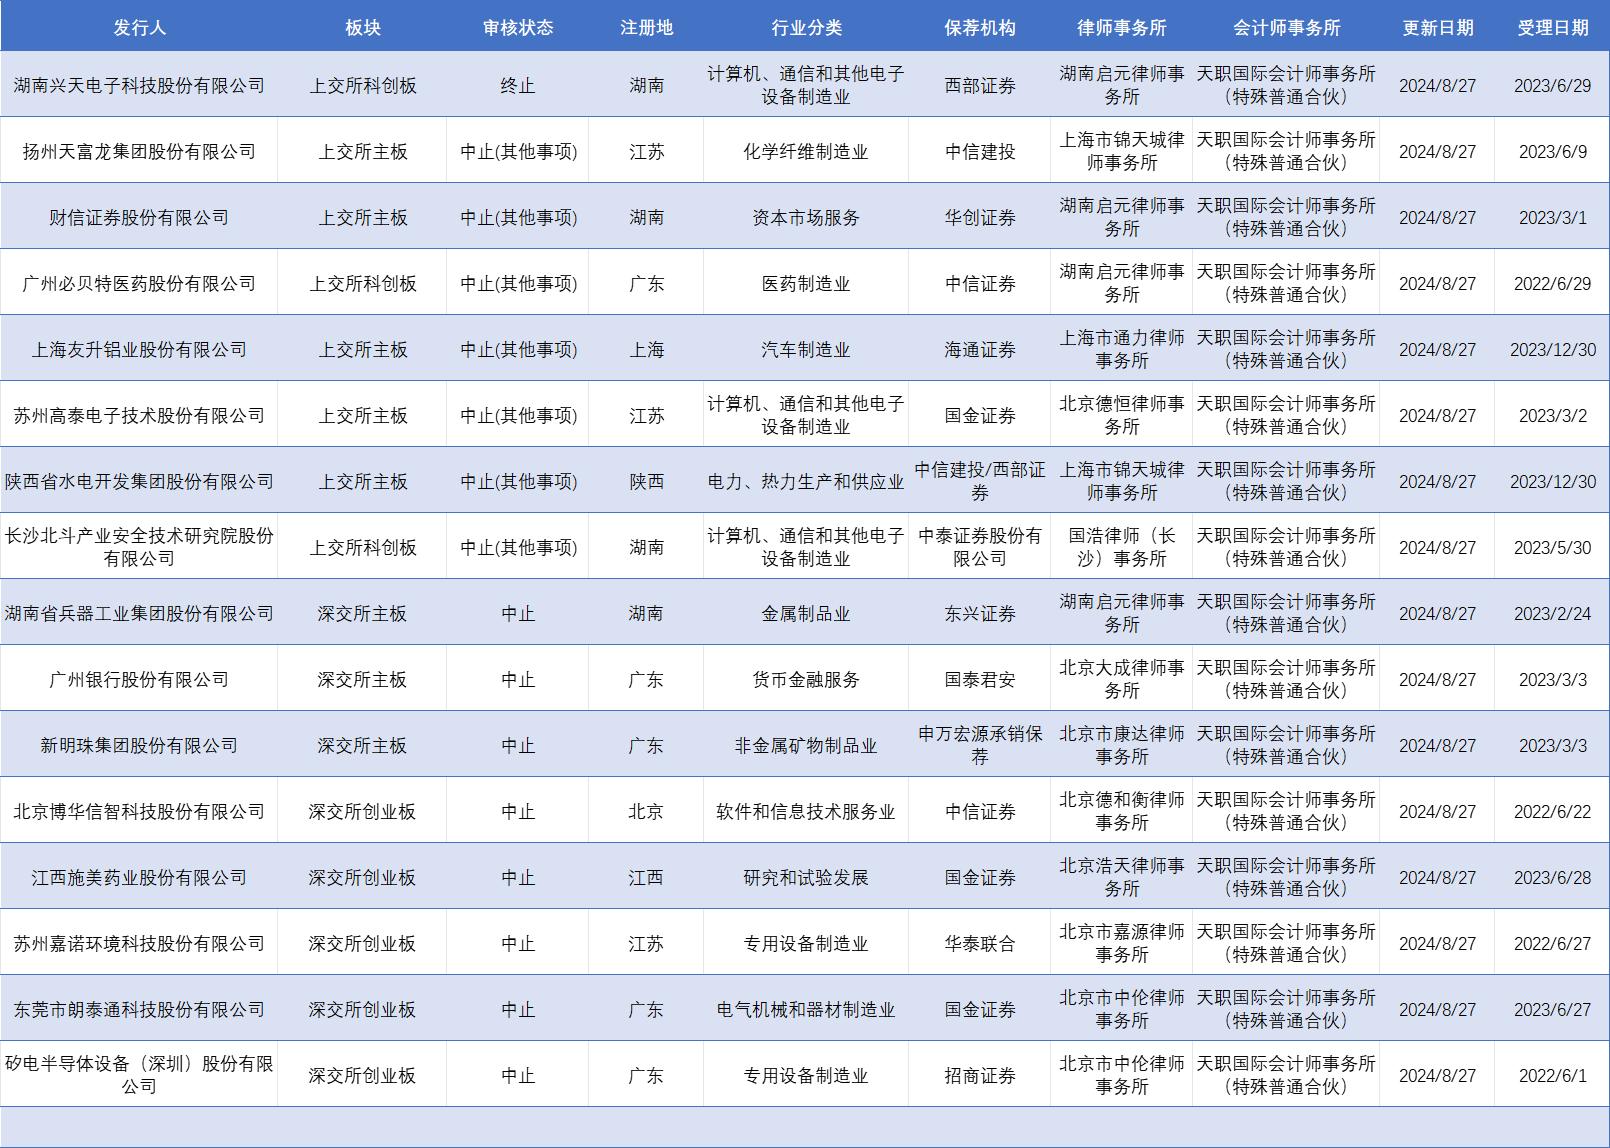The height and width of the screenshot is (1148, 1610).
Task: Click acceptance date 2022/6/1
Action: [x=1552, y=1076]
